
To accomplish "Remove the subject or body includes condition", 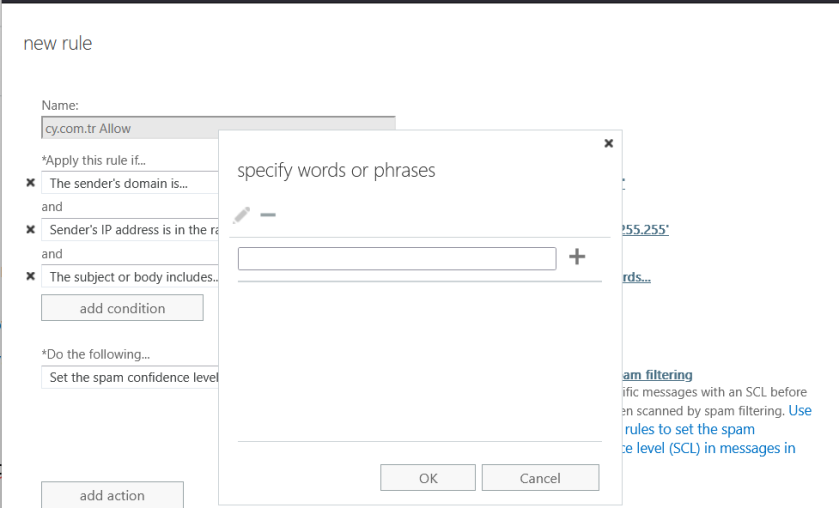I will coord(30,277).
